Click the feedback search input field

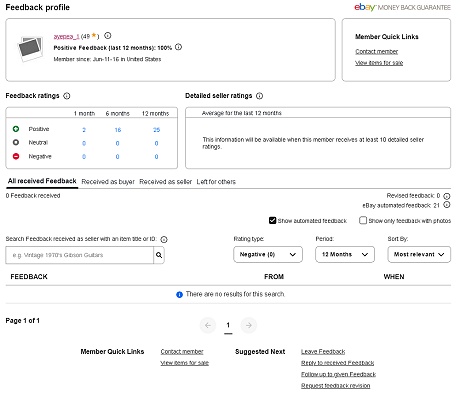[x=79, y=255]
